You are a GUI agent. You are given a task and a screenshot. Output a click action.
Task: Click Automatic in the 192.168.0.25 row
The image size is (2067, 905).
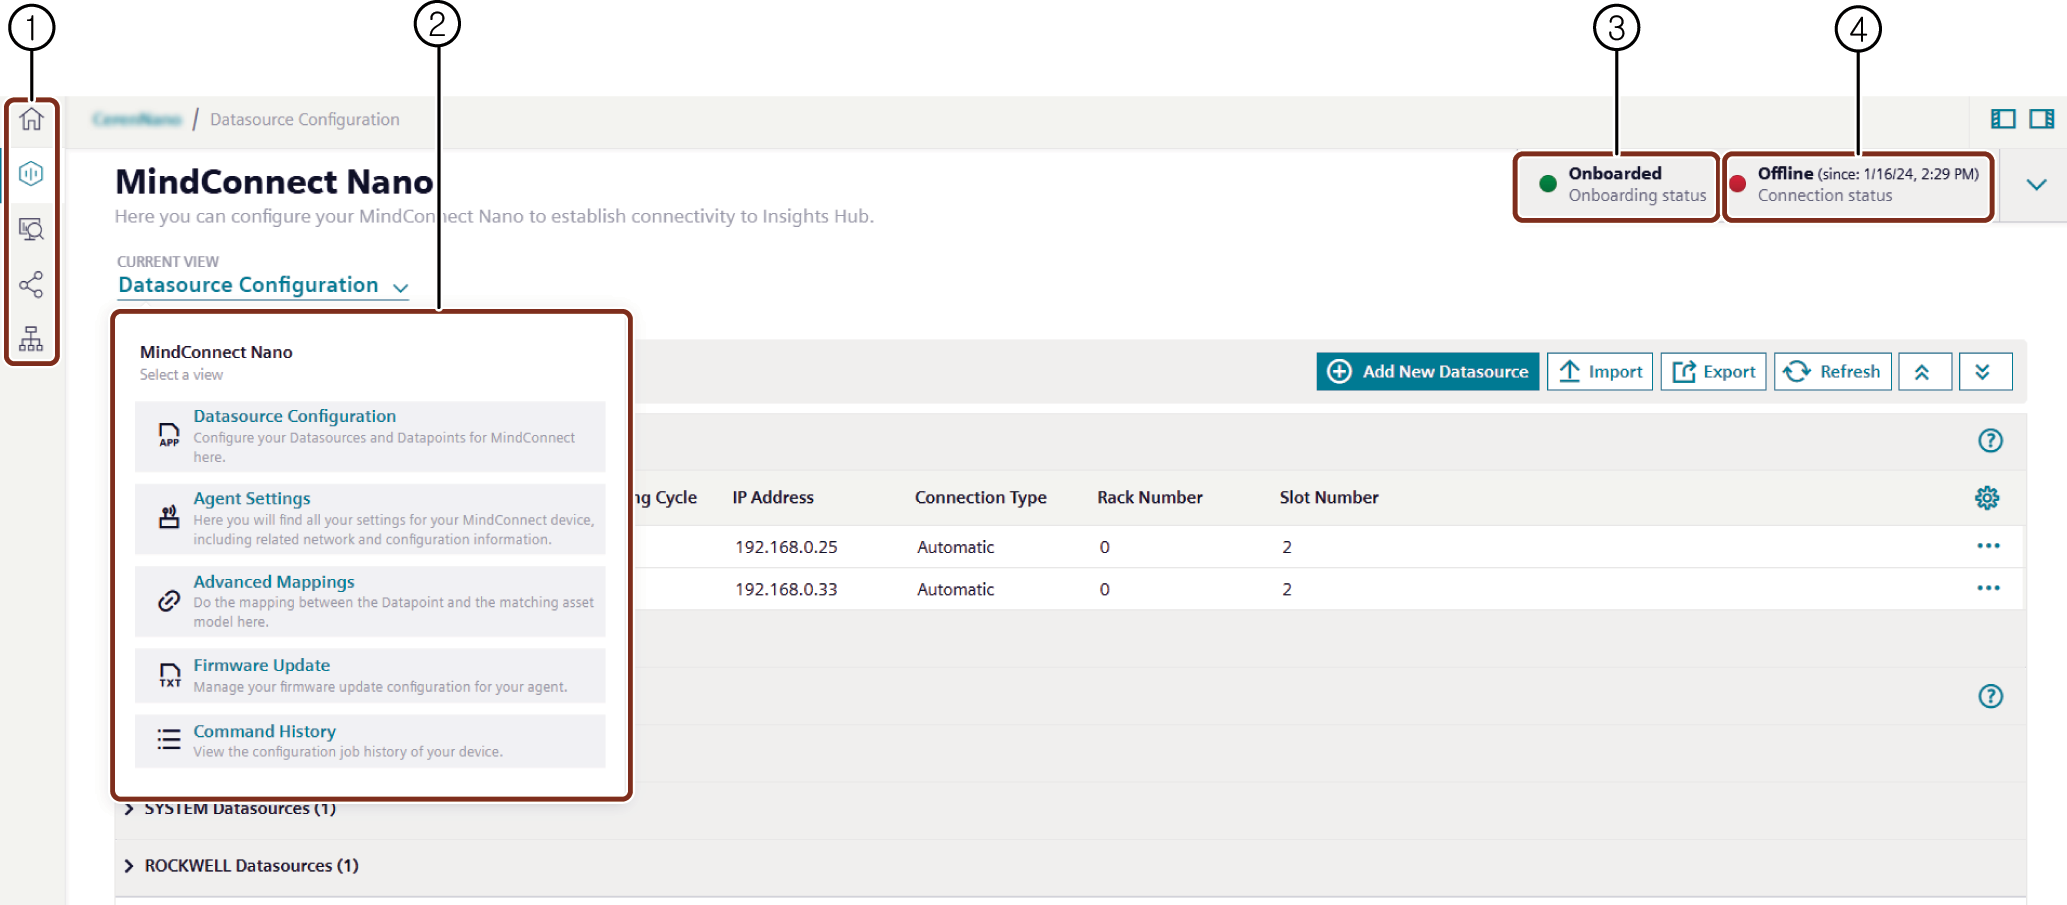coord(956,548)
